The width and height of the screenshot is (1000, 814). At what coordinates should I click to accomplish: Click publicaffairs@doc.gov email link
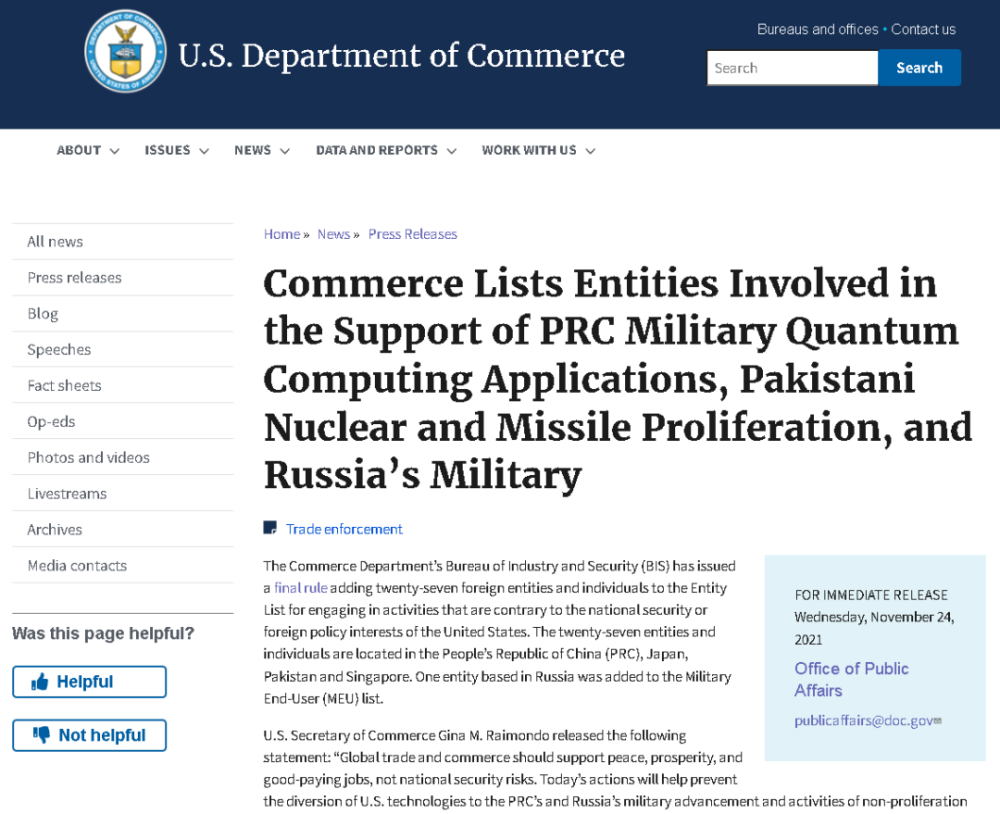864,720
